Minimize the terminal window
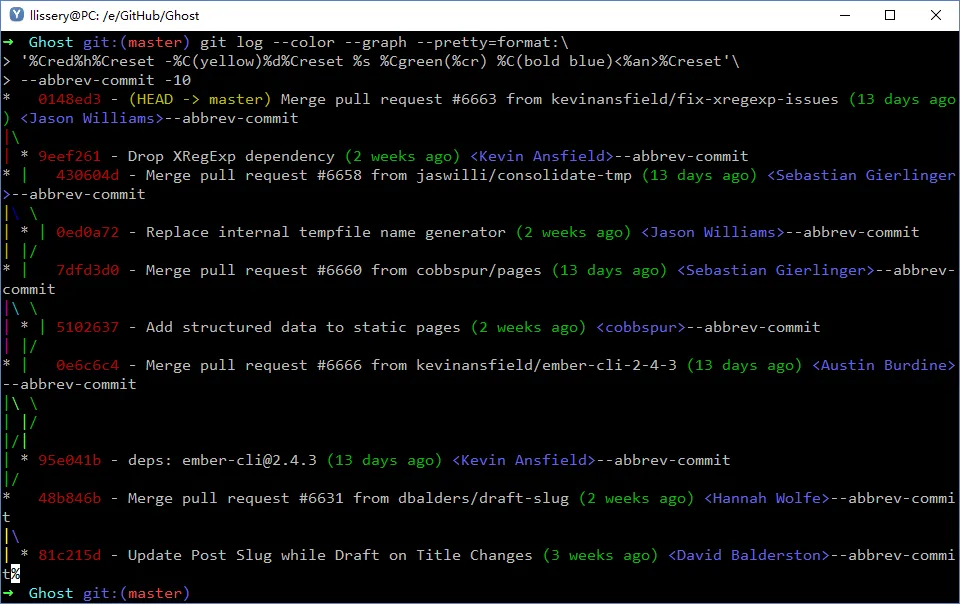The image size is (960, 604). point(845,15)
